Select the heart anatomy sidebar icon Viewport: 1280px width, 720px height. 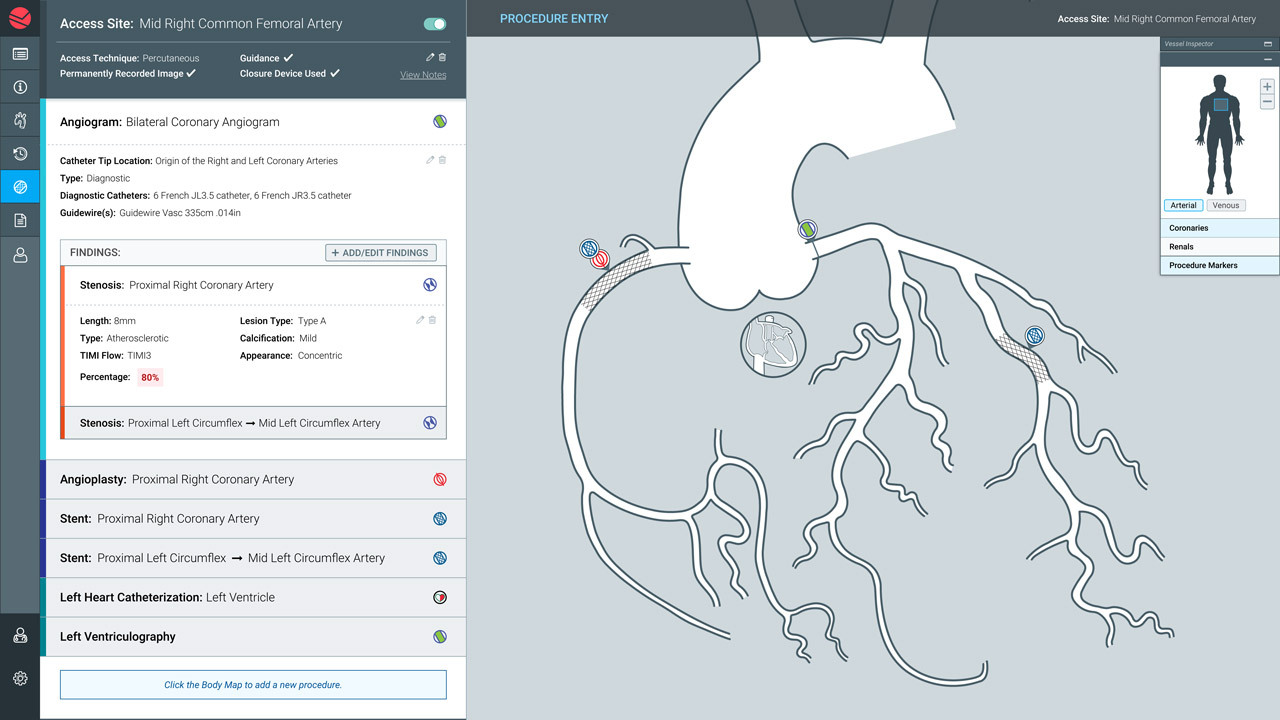pos(20,119)
